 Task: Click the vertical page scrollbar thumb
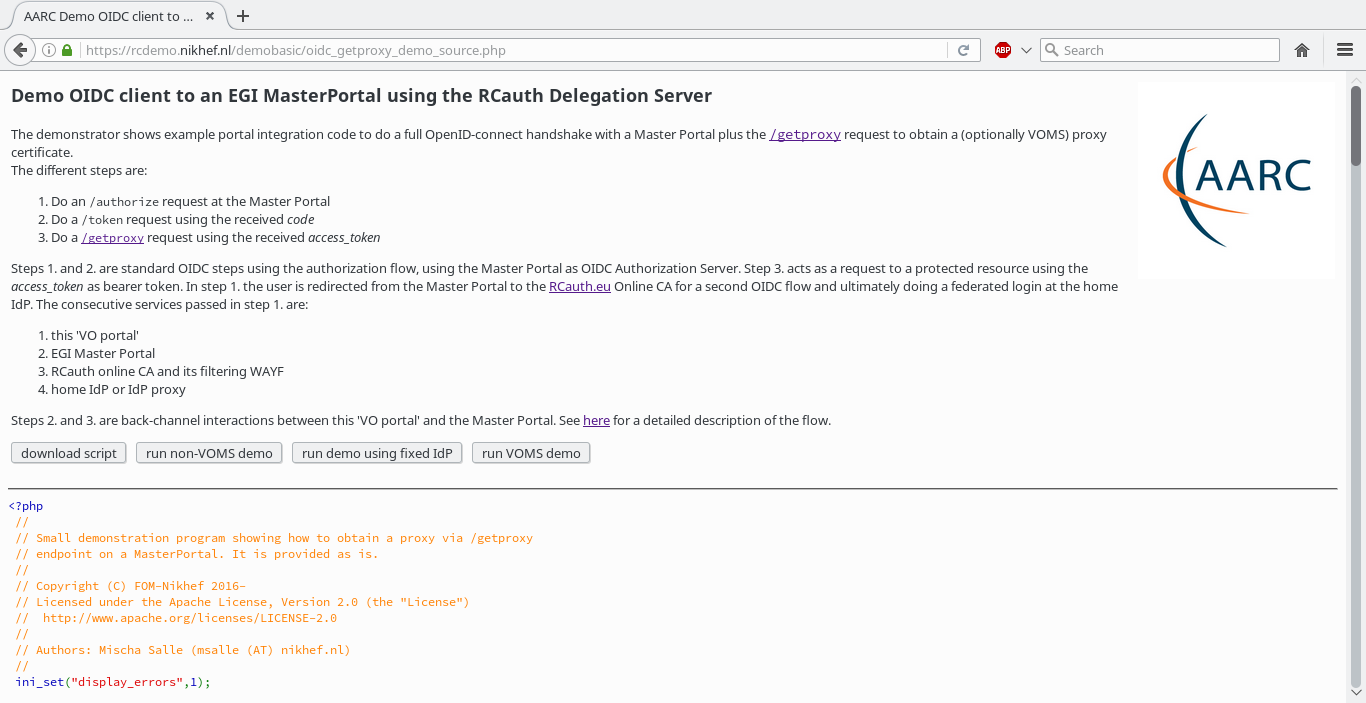[x=1356, y=125]
